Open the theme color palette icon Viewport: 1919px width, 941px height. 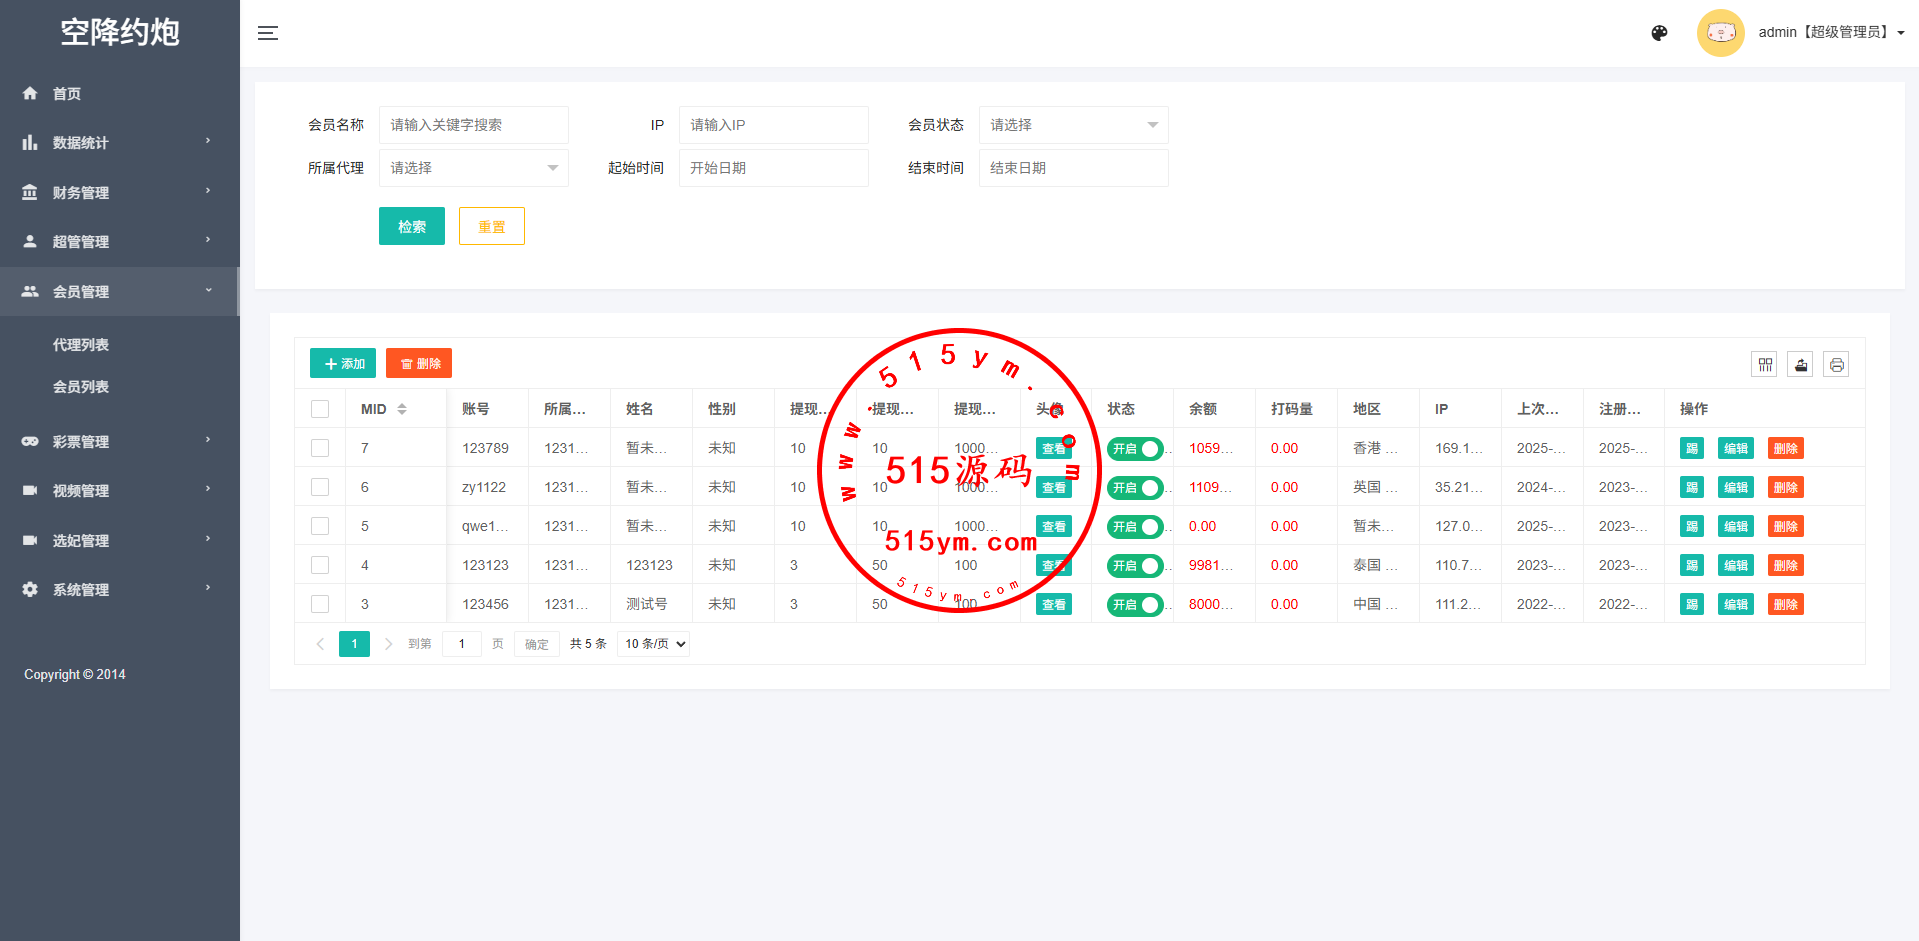(1659, 33)
